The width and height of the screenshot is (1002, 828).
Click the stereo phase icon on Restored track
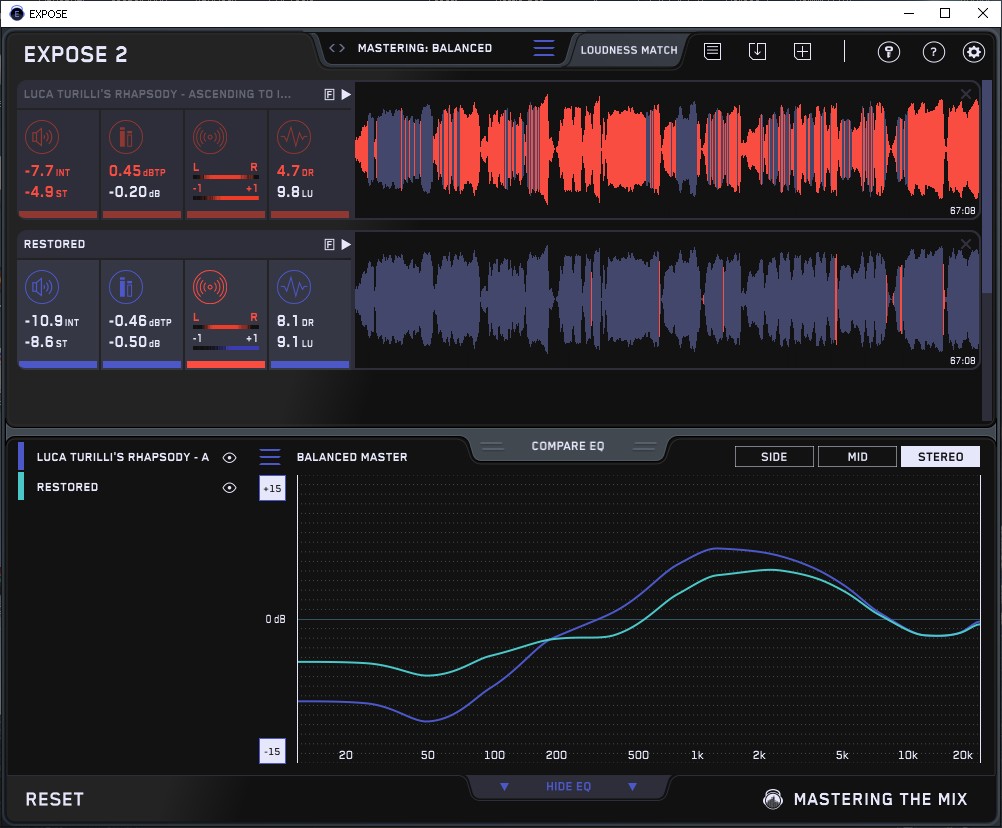pyautogui.click(x=210, y=287)
